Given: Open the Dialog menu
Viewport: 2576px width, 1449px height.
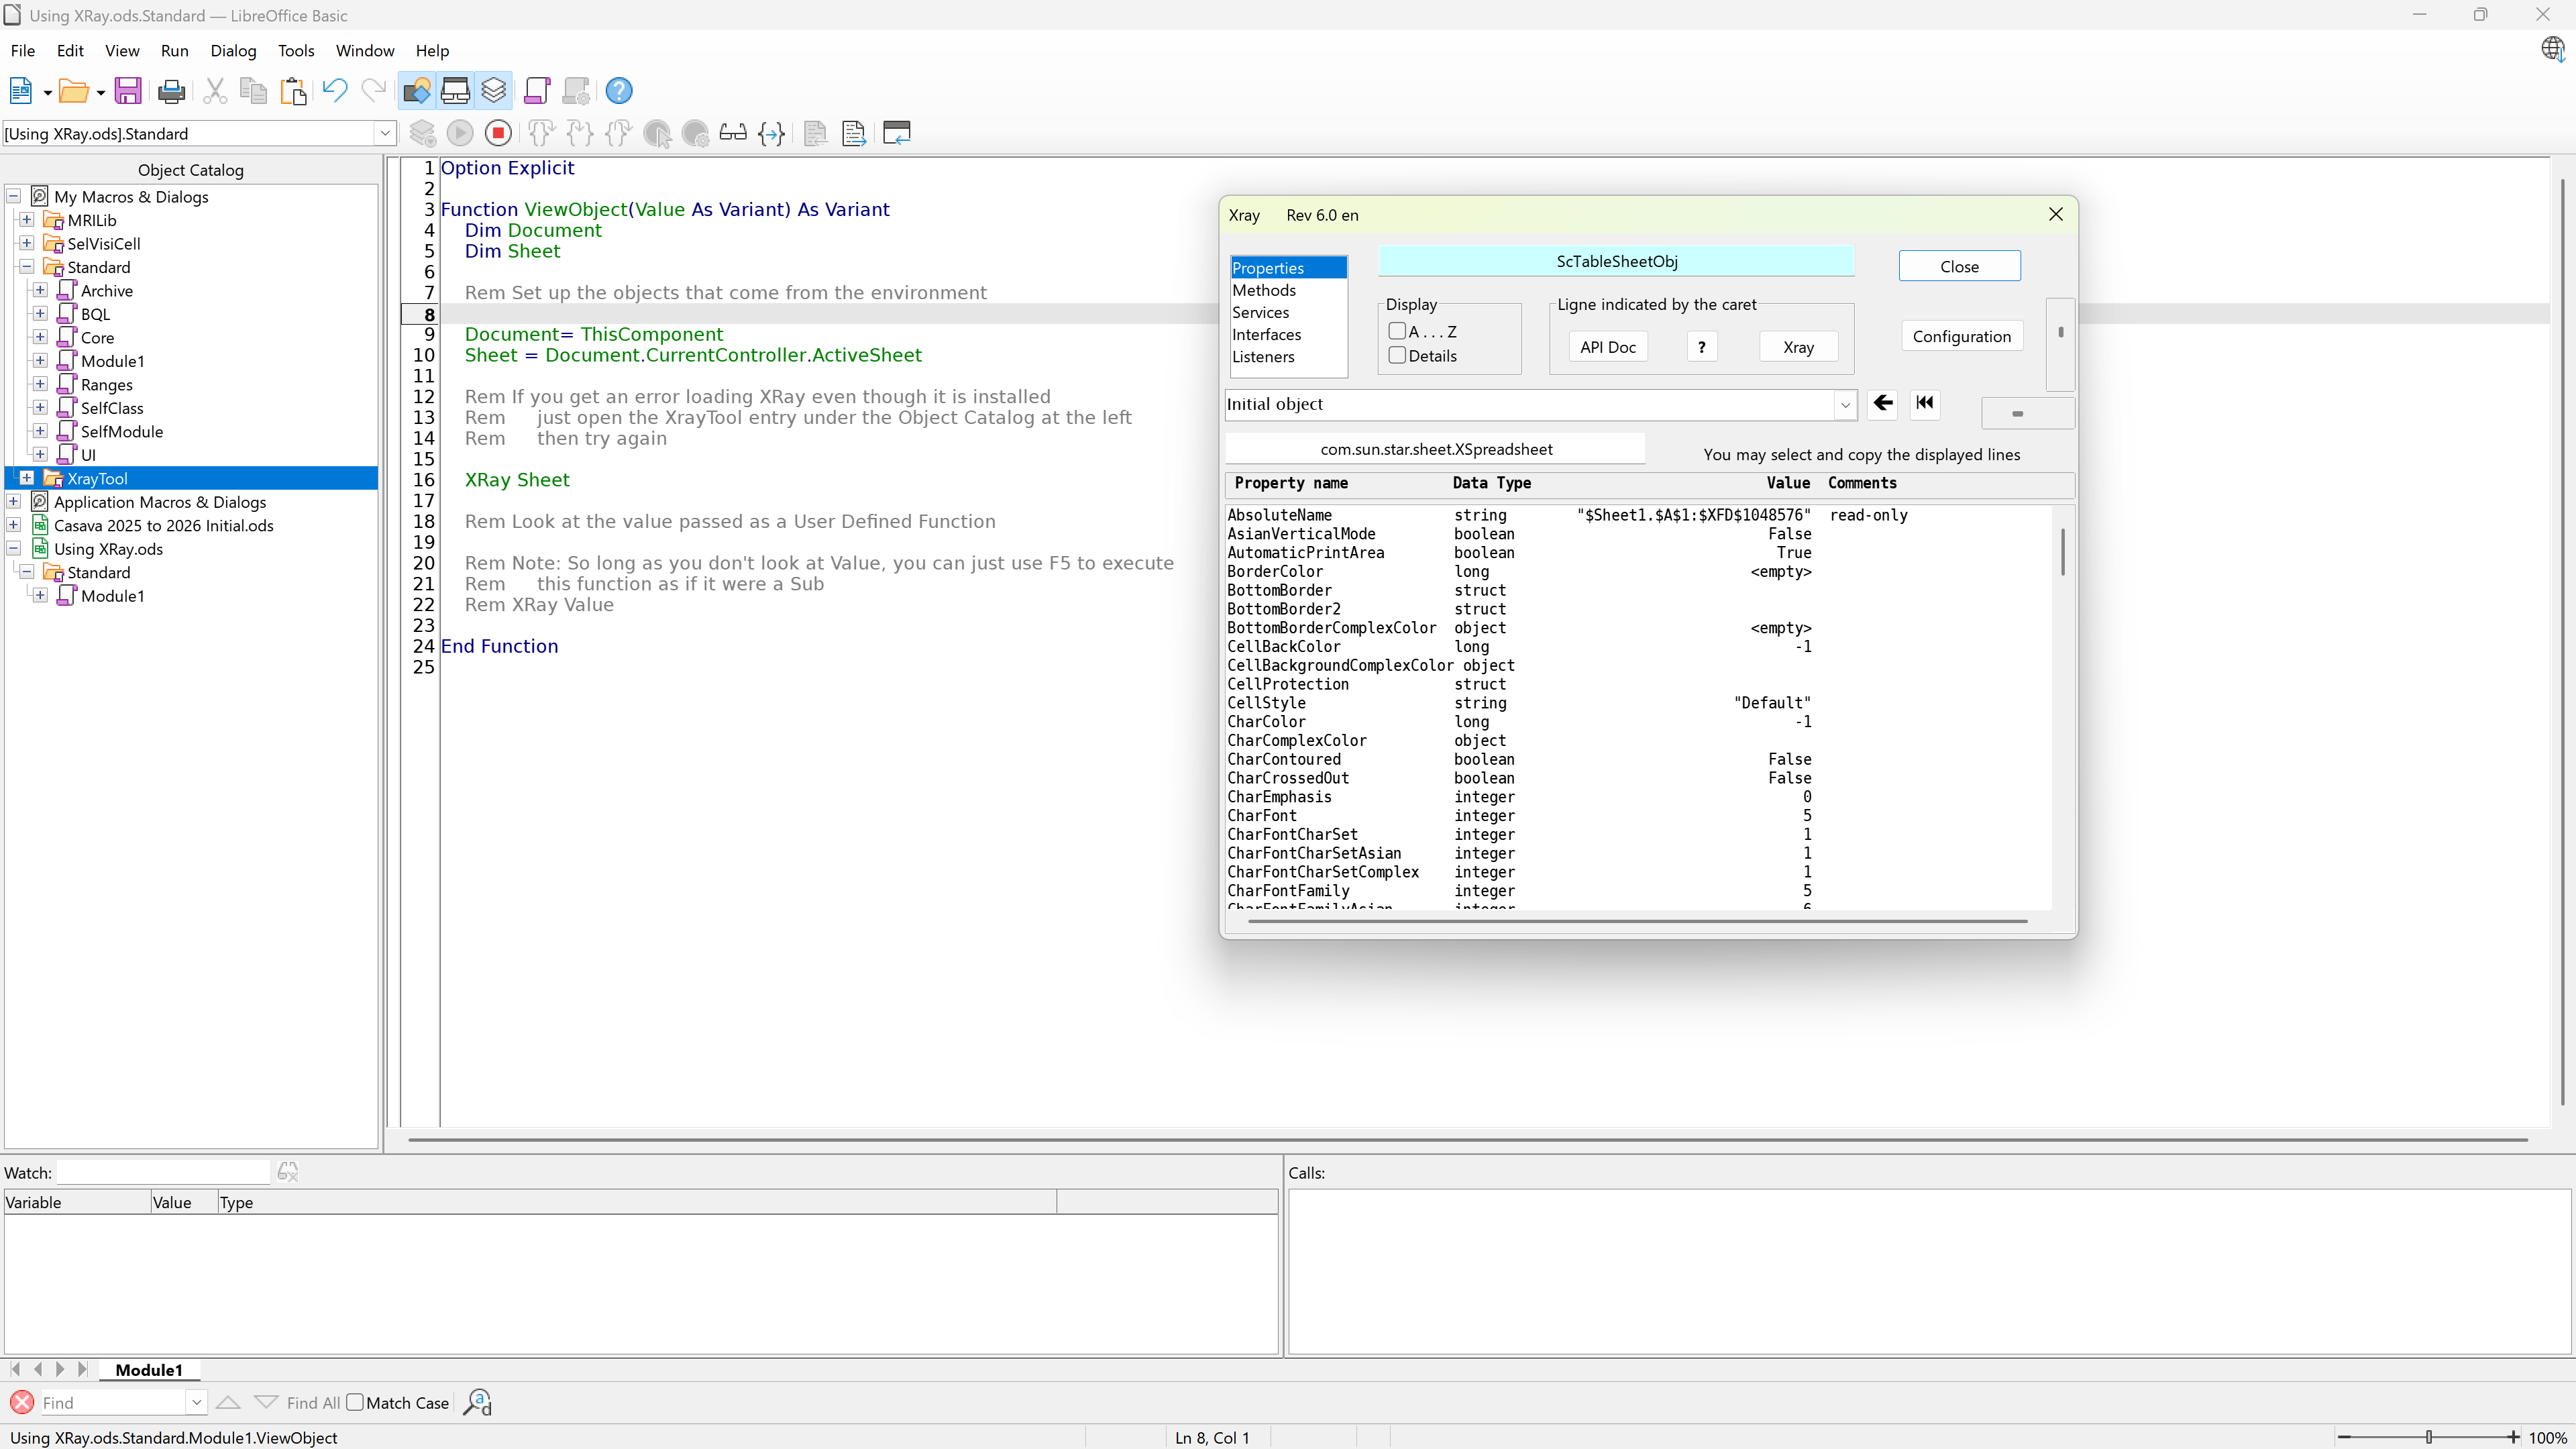Looking at the screenshot, I should (x=233, y=50).
